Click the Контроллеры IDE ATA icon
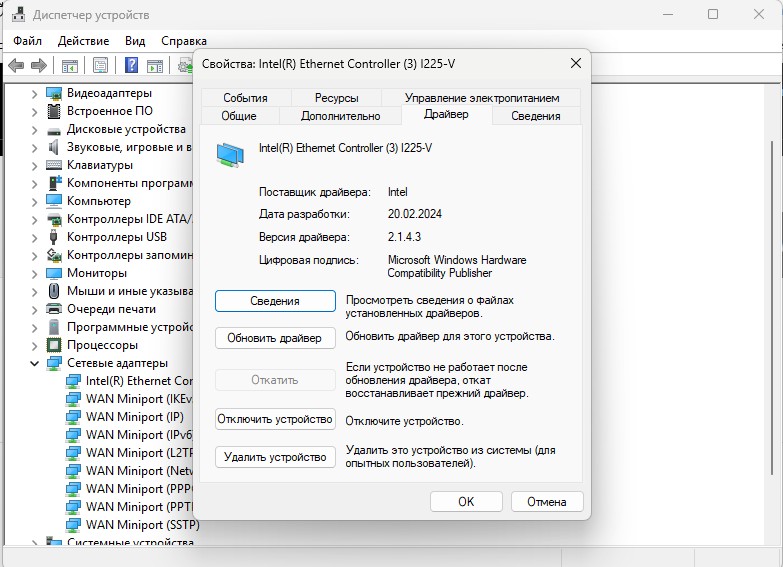The image size is (783, 567). 54,219
